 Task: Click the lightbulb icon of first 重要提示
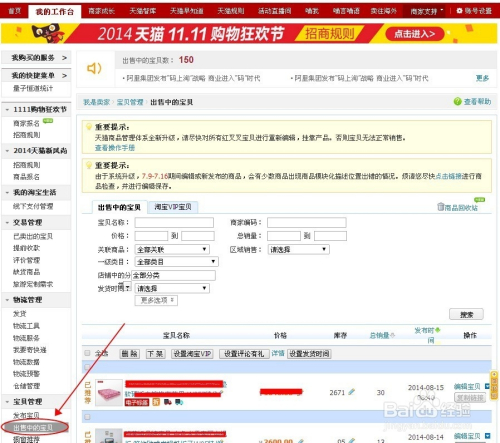click(89, 126)
